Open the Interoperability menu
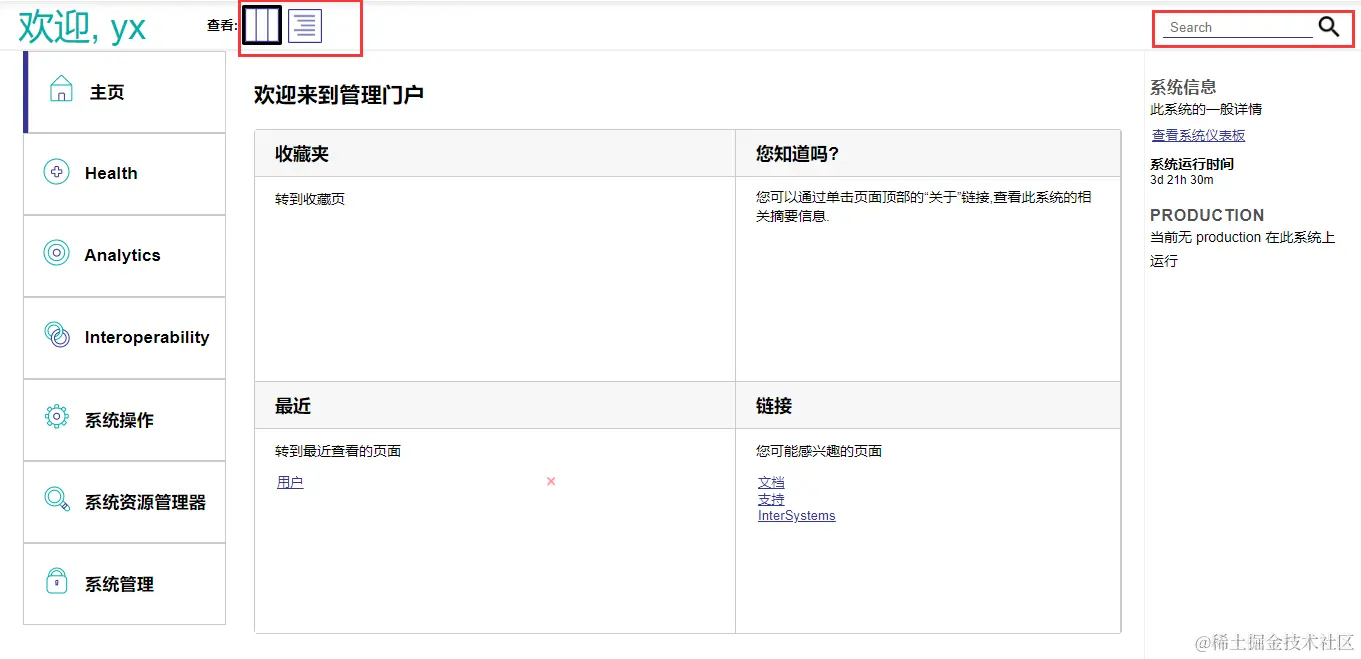1361x659 pixels. coord(125,338)
